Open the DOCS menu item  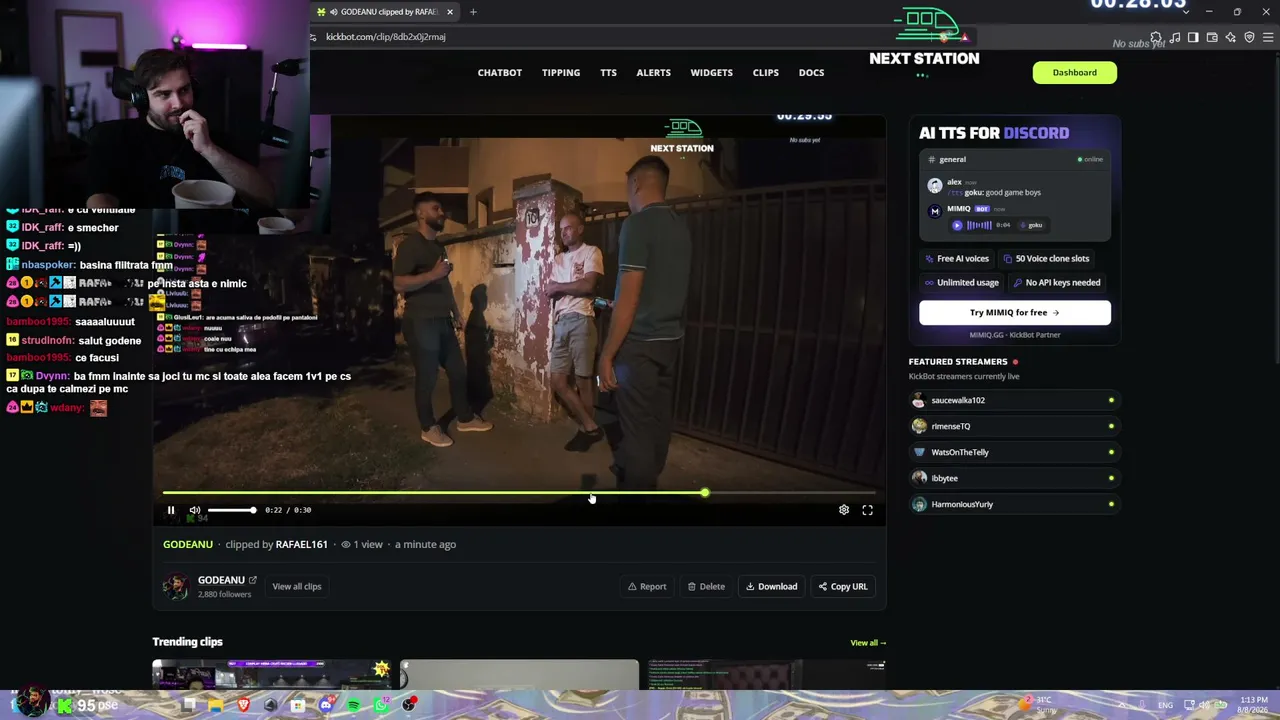[x=812, y=73]
